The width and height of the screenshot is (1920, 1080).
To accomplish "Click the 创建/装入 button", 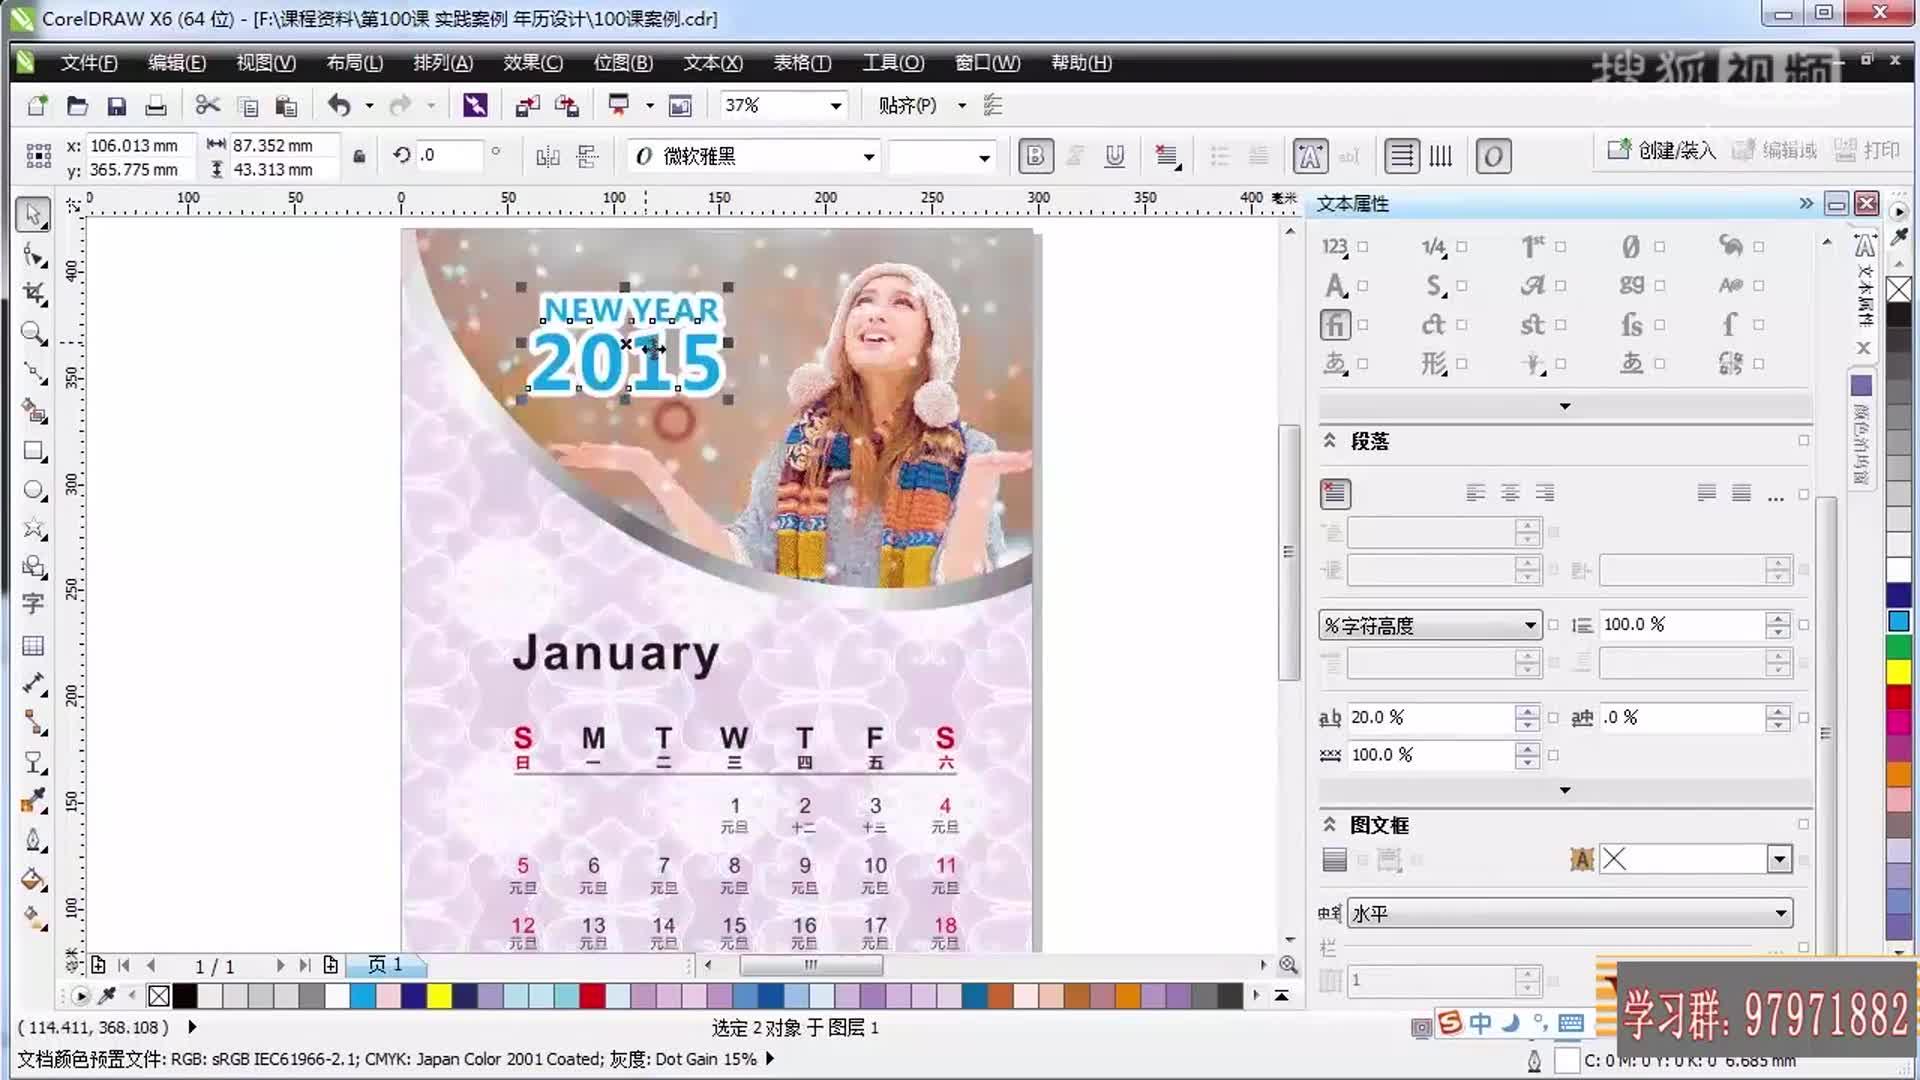I will (1663, 150).
